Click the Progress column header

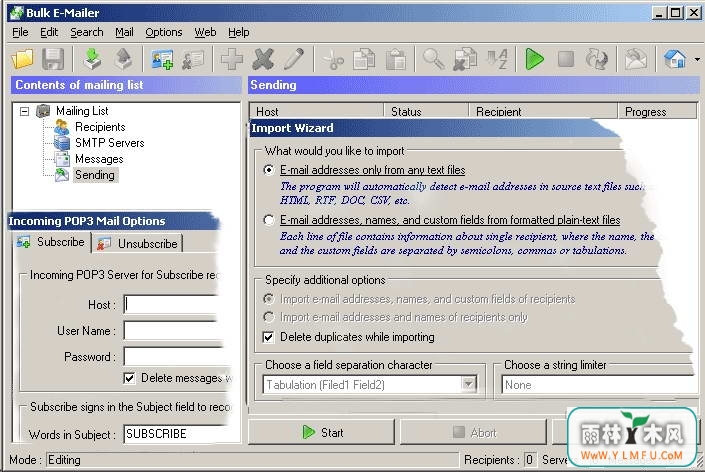point(658,111)
